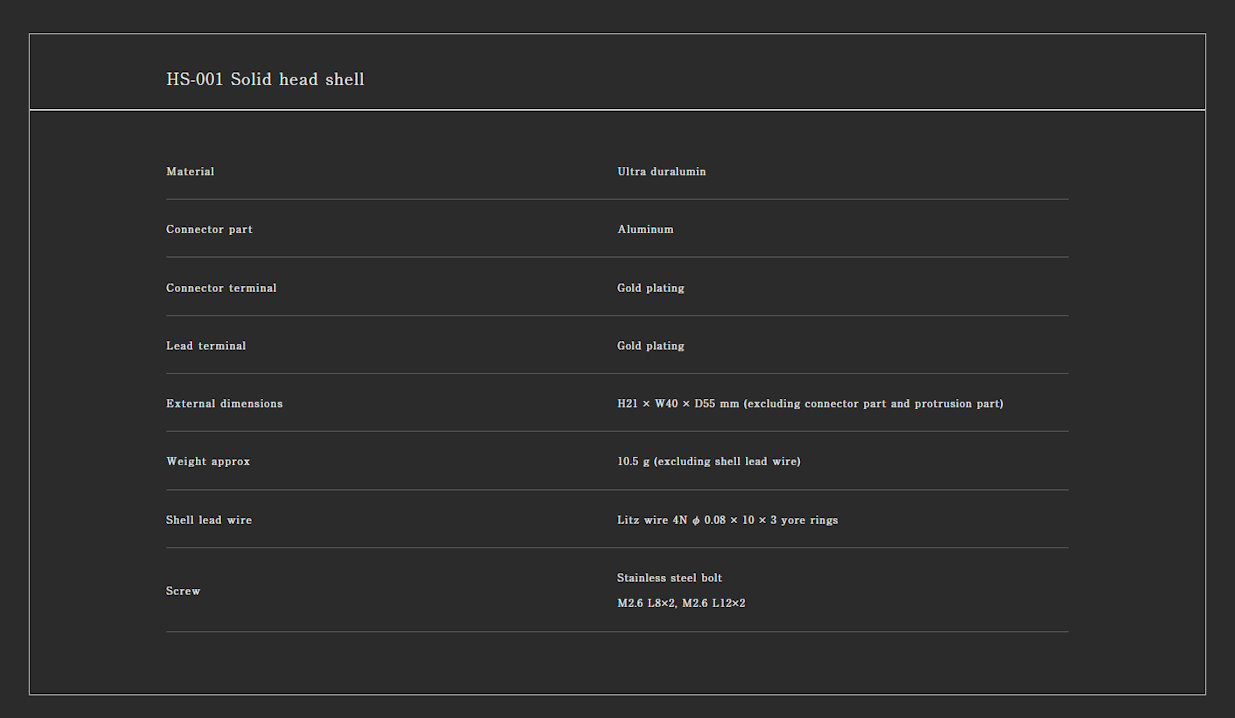Click Gold plating in Lead terminal row
This screenshot has height=718, width=1235.
click(x=651, y=346)
